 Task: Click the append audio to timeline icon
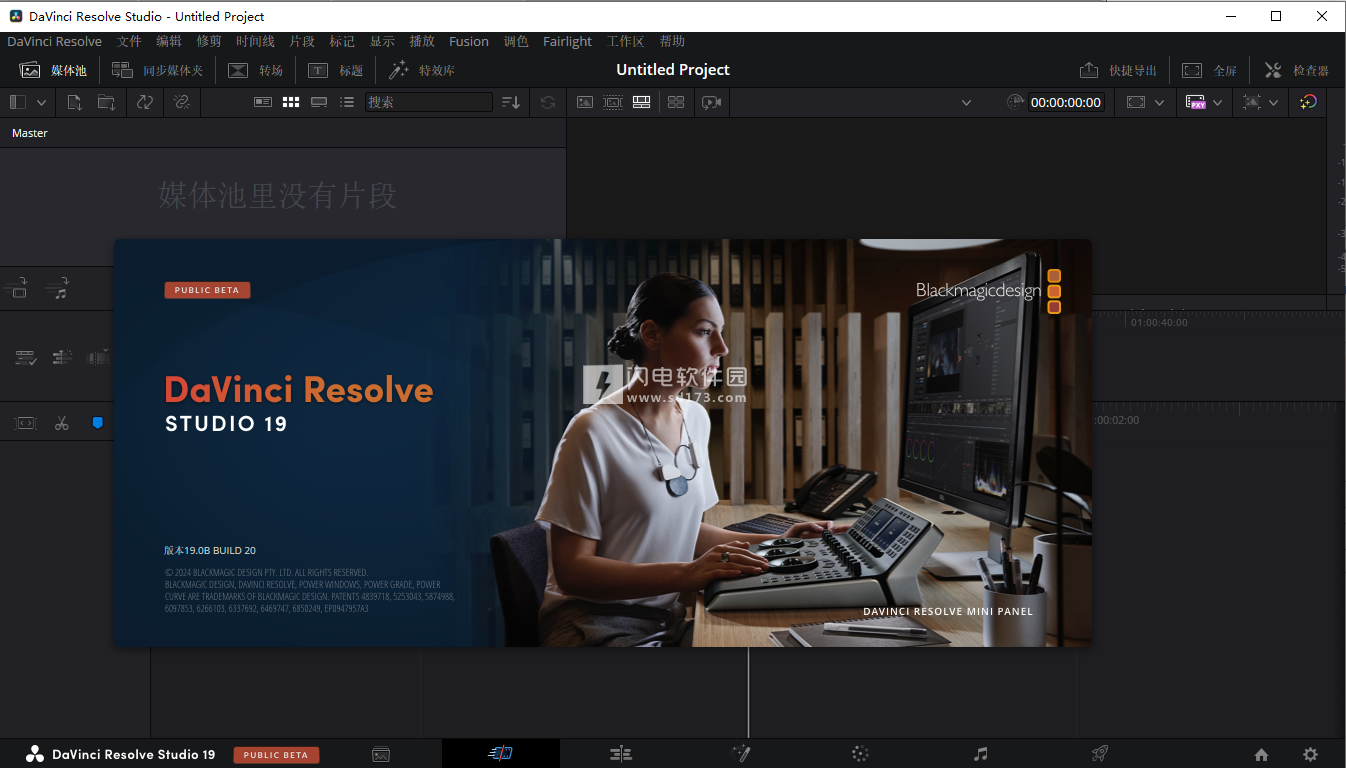58,289
